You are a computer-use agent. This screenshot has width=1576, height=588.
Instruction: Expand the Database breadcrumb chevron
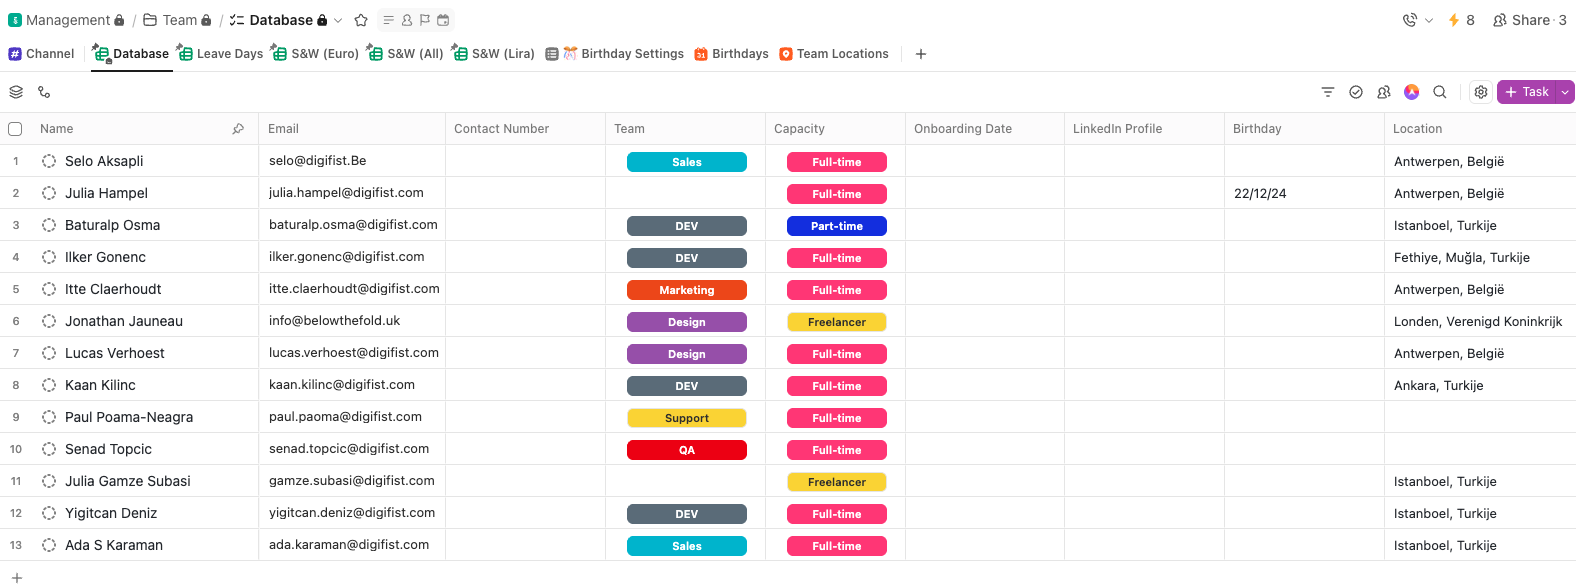[338, 20]
